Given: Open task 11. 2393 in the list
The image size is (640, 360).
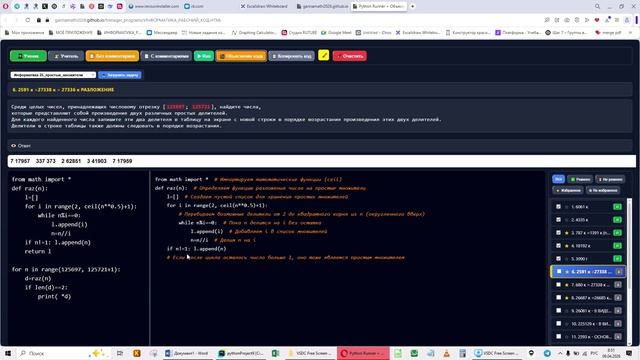Looking at the screenshot, I should click(588, 337).
